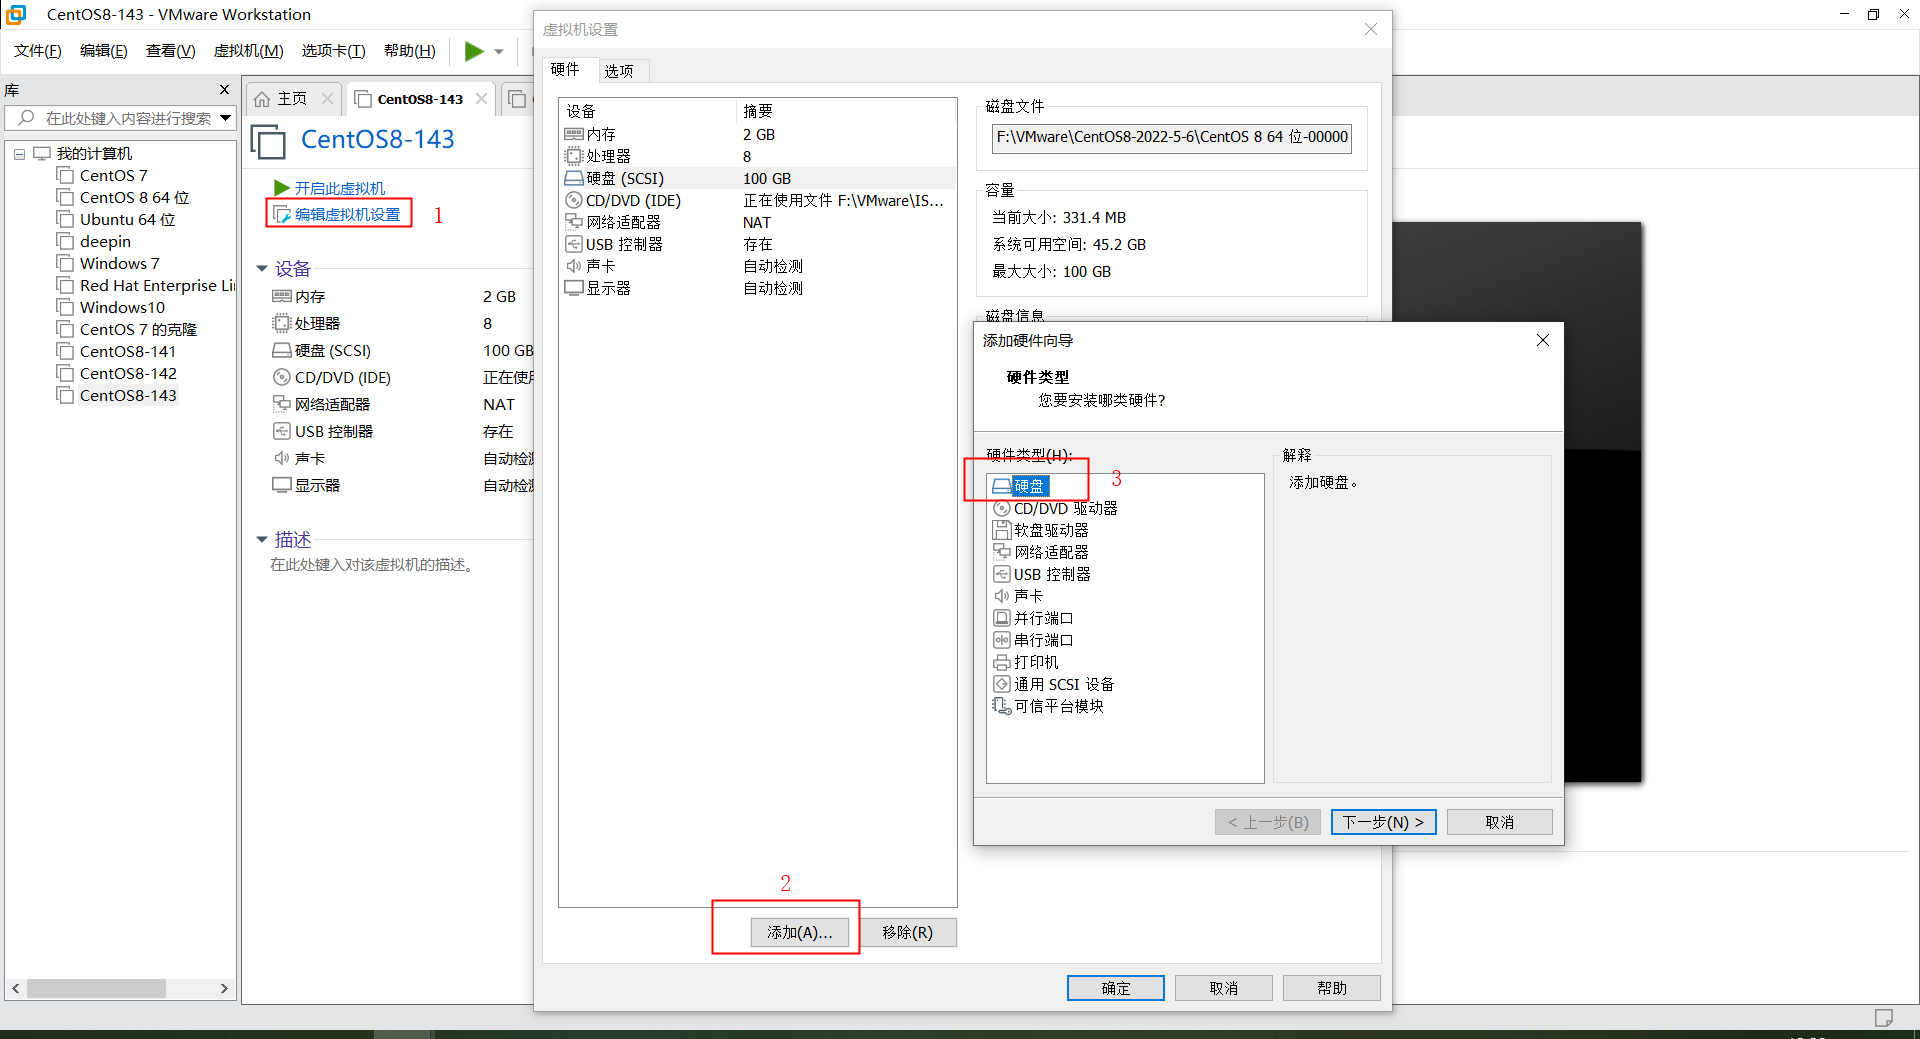Select 串行端口 hardware type
Viewport: 1920px width, 1039px height.
[1033, 640]
